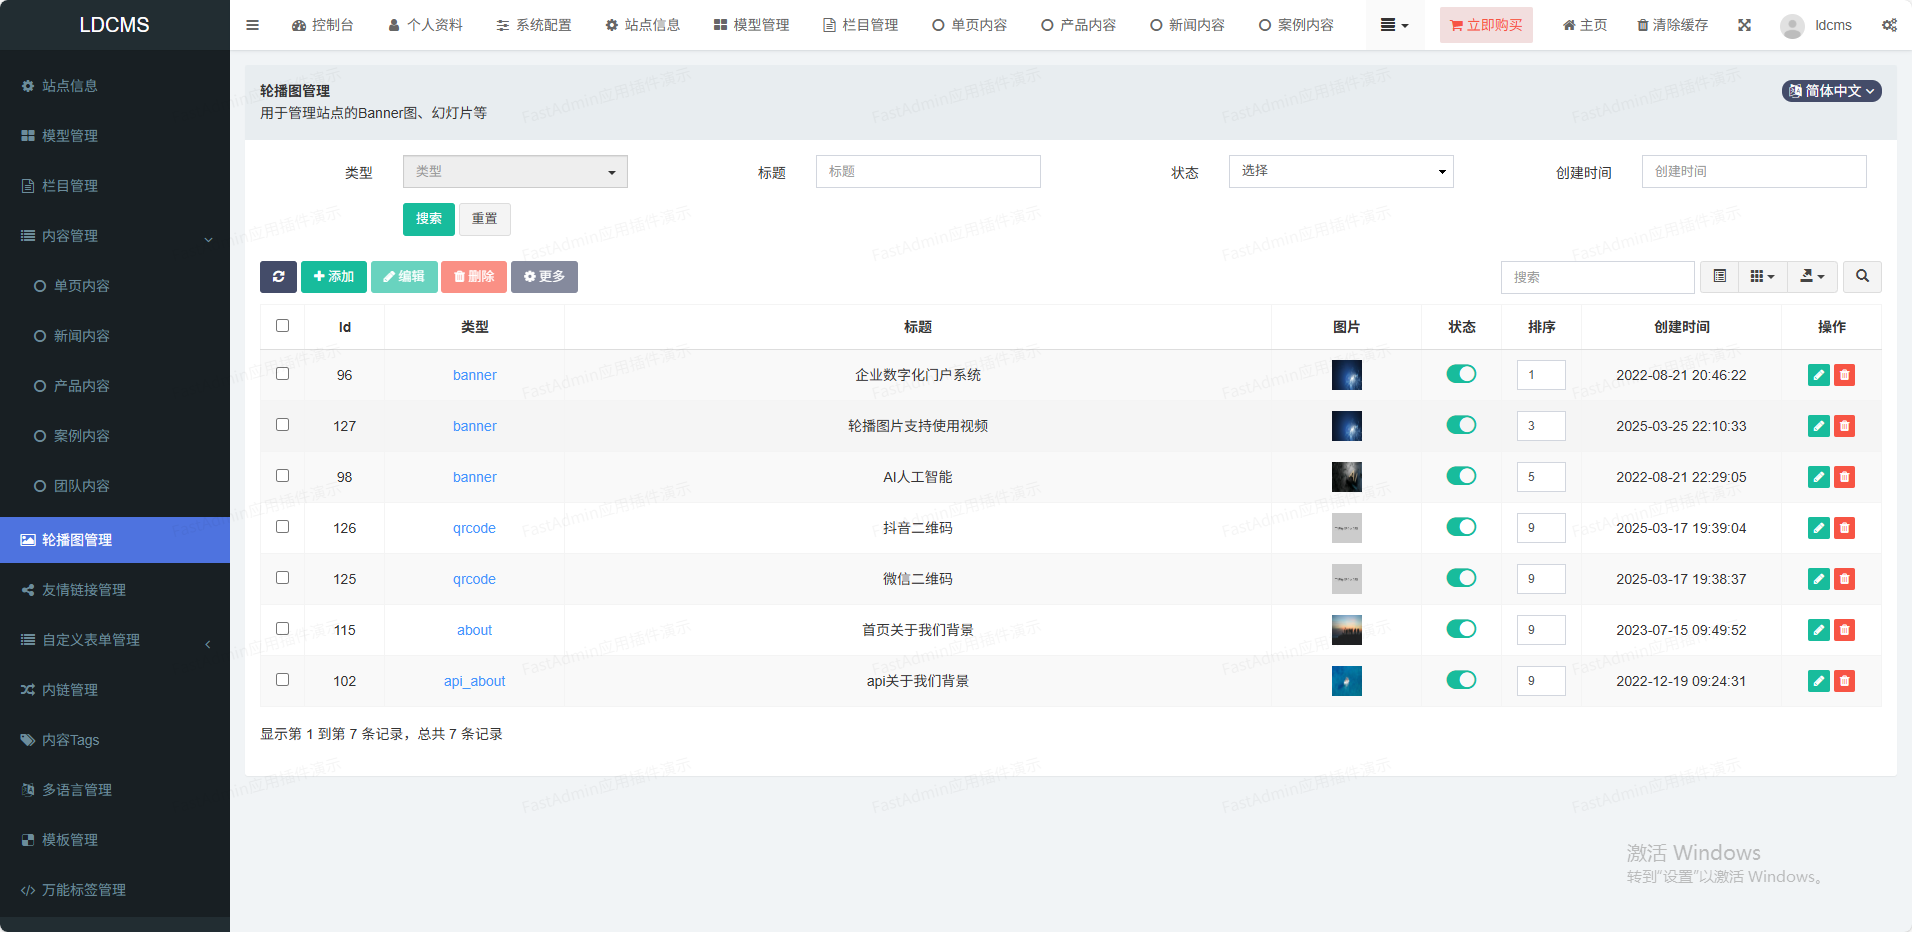Click the green 添加 button
Viewport: 1912px width, 932px height.
tap(333, 277)
